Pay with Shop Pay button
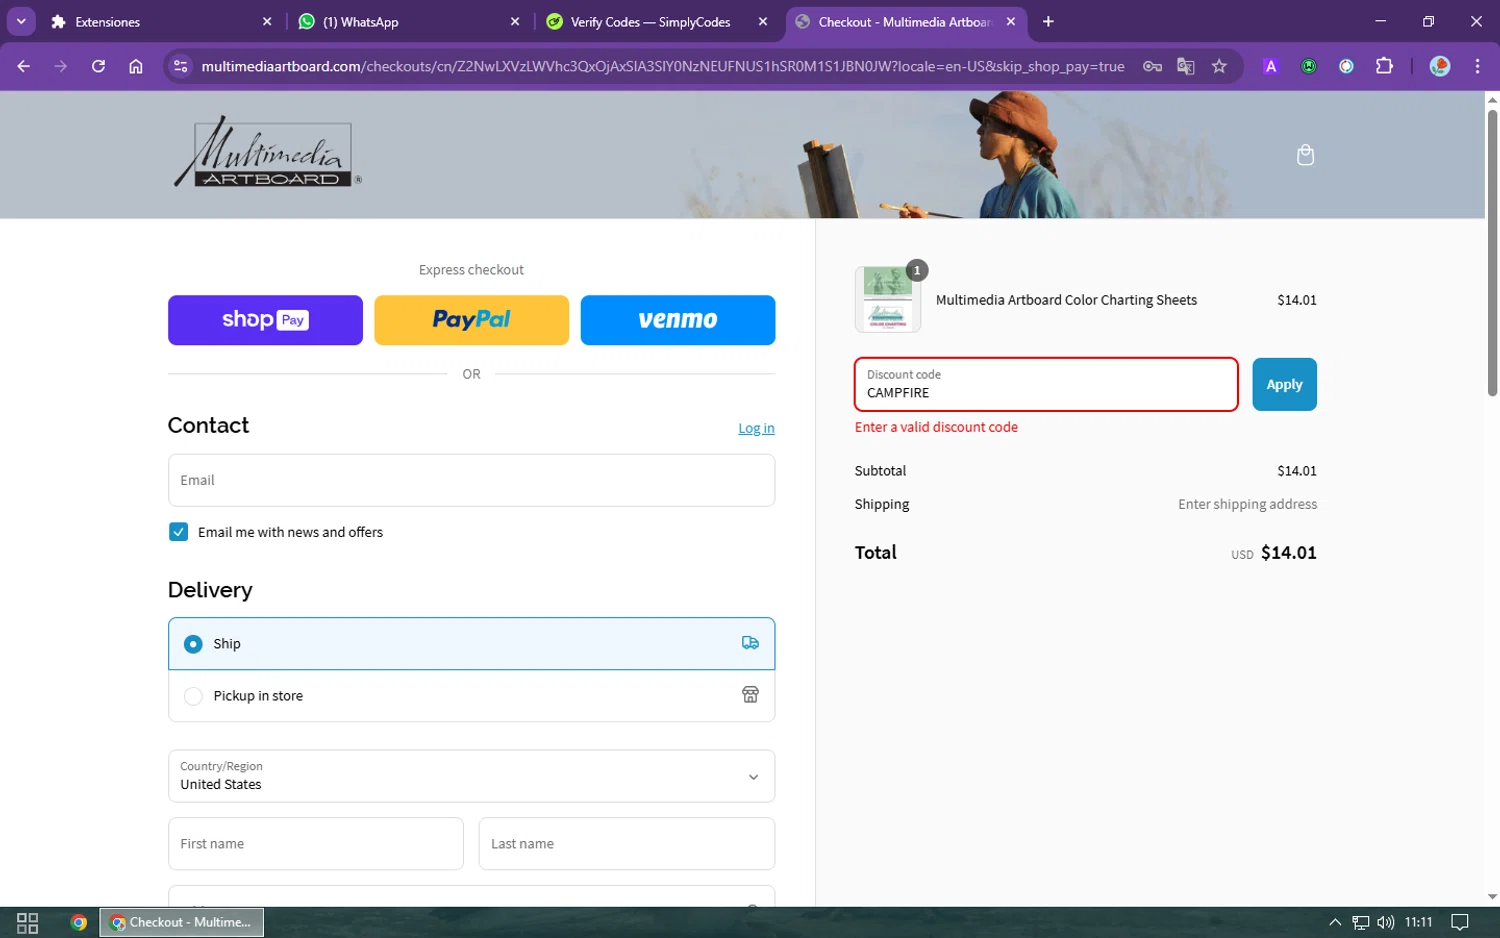 265,320
